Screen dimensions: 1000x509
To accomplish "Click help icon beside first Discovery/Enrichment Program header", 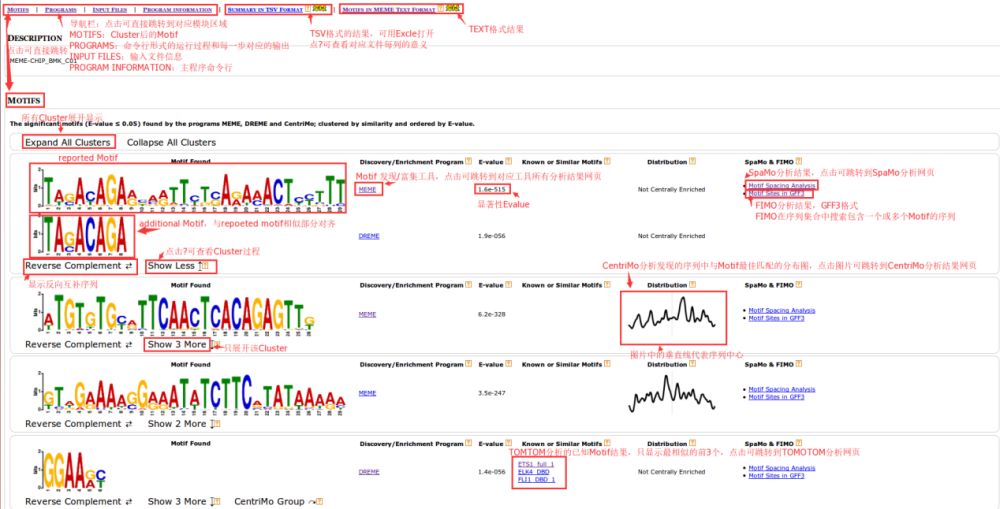I will click(x=470, y=162).
